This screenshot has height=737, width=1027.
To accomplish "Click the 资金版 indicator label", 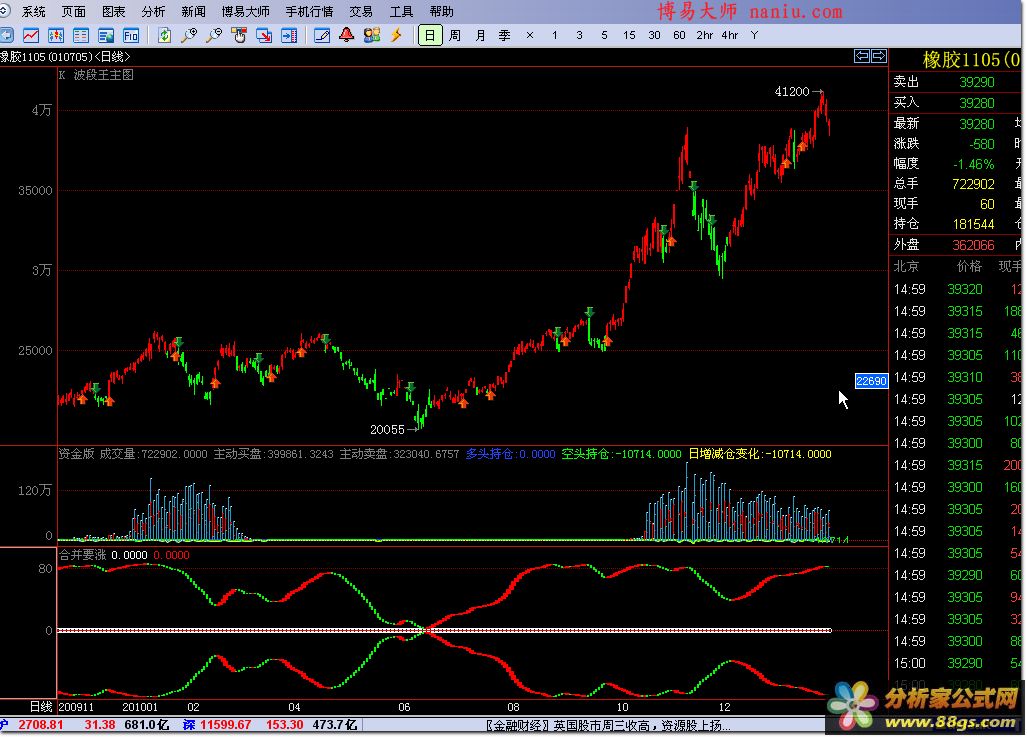I will pyautogui.click(x=77, y=453).
